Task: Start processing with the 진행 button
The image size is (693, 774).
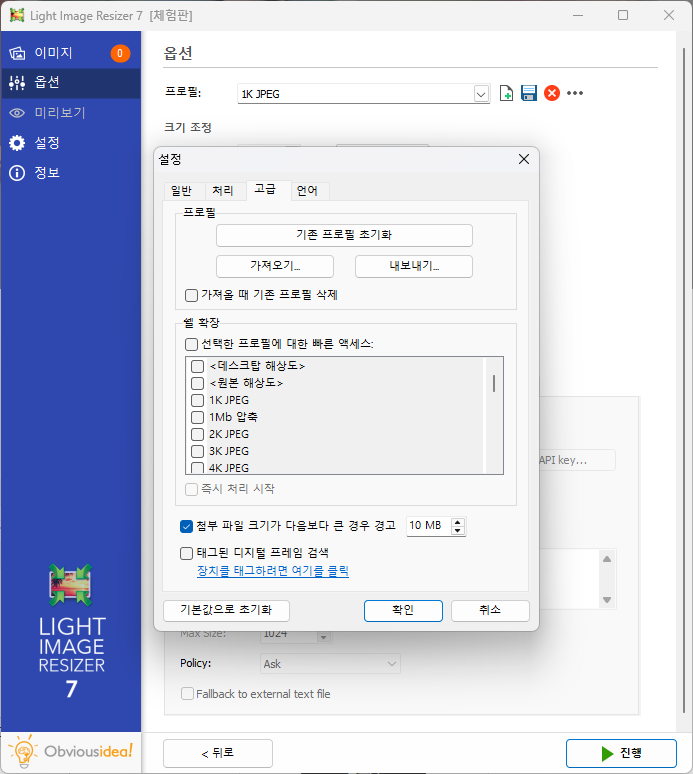Action: point(621,753)
